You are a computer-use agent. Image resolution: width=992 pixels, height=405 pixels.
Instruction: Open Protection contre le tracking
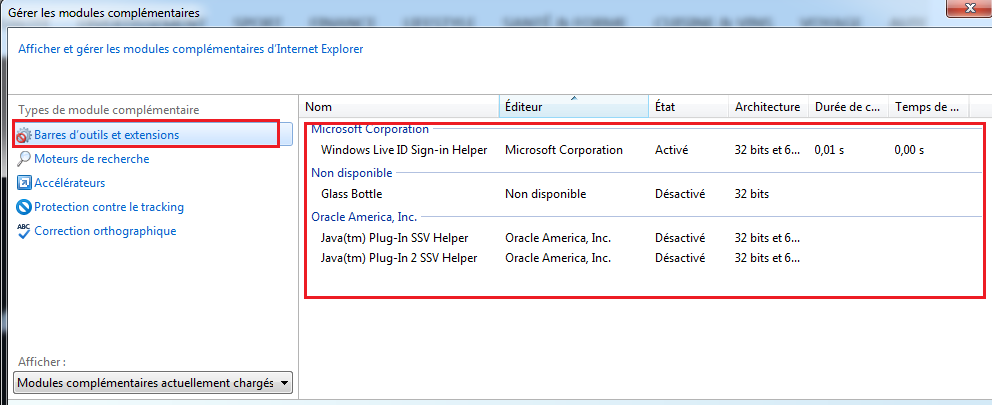point(109,207)
